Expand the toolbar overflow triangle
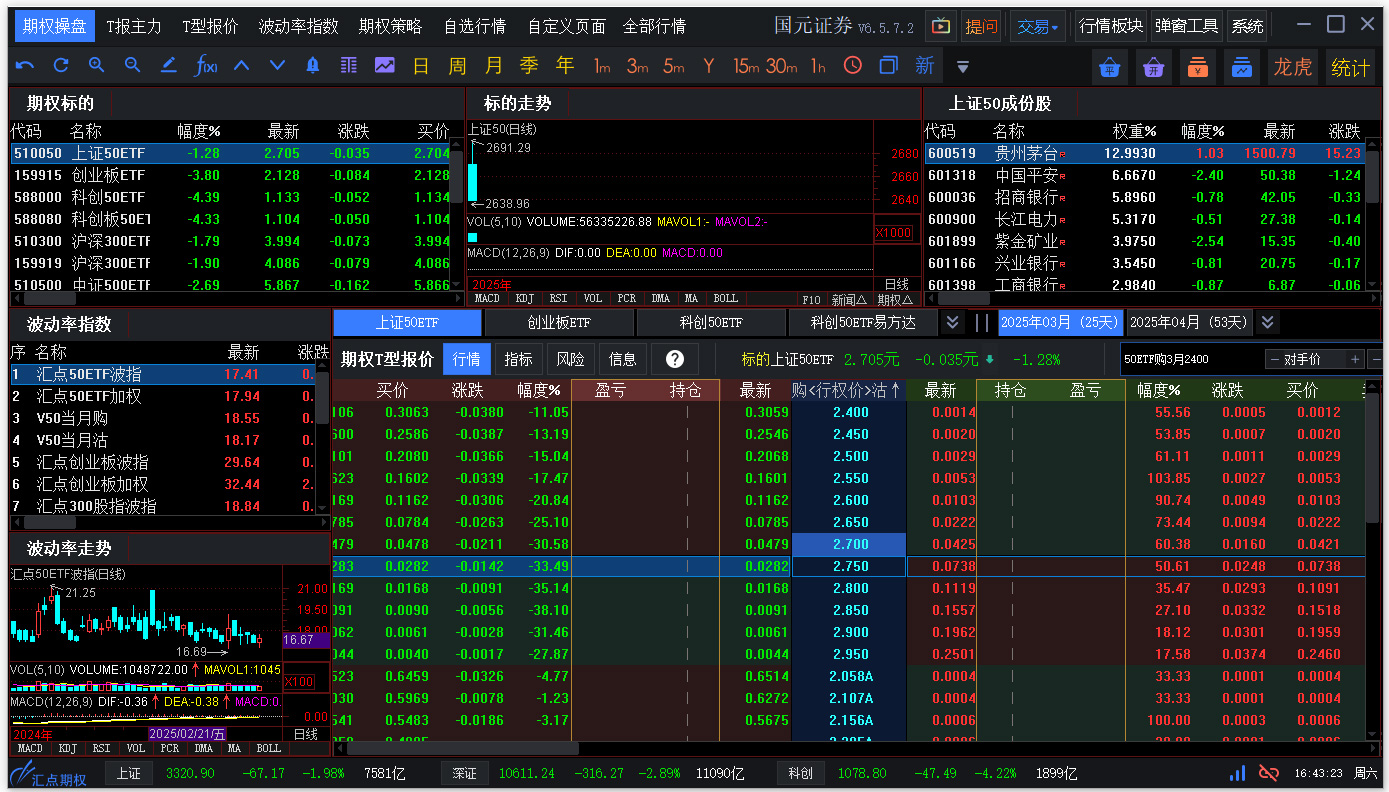Image resolution: width=1389 pixels, height=792 pixels. pyautogui.click(x=963, y=67)
